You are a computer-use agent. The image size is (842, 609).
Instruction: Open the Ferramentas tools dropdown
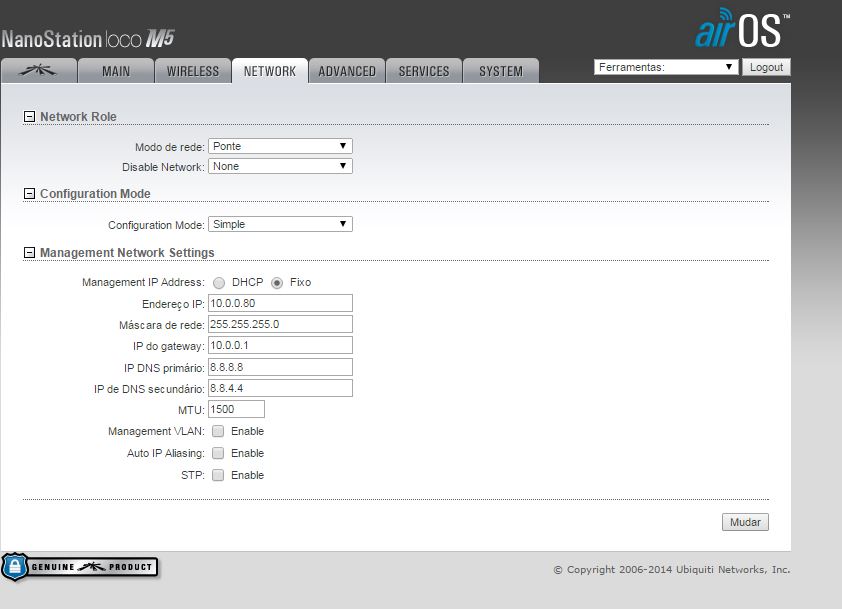tap(666, 67)
